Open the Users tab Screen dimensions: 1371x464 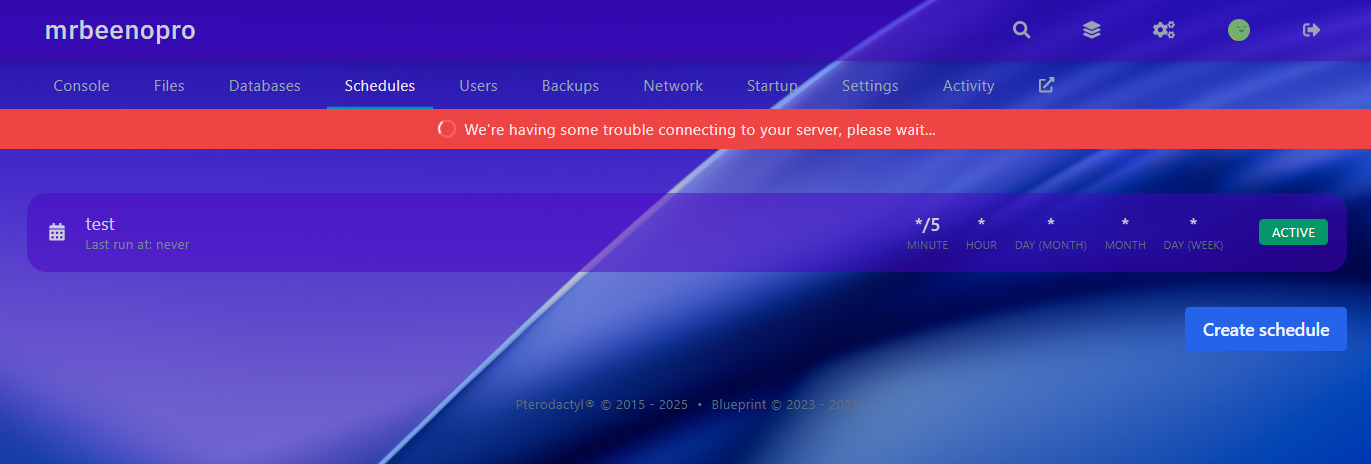(478, 86)
